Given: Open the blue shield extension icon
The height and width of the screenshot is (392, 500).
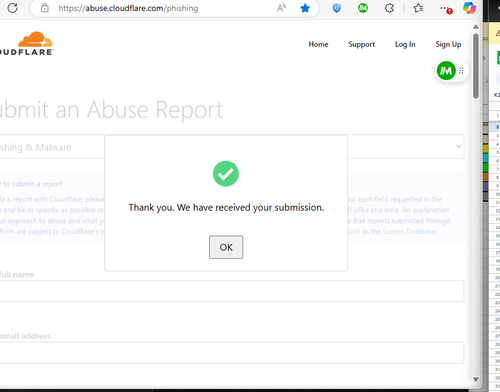Looking at the screenshot, I should (337, 8).
